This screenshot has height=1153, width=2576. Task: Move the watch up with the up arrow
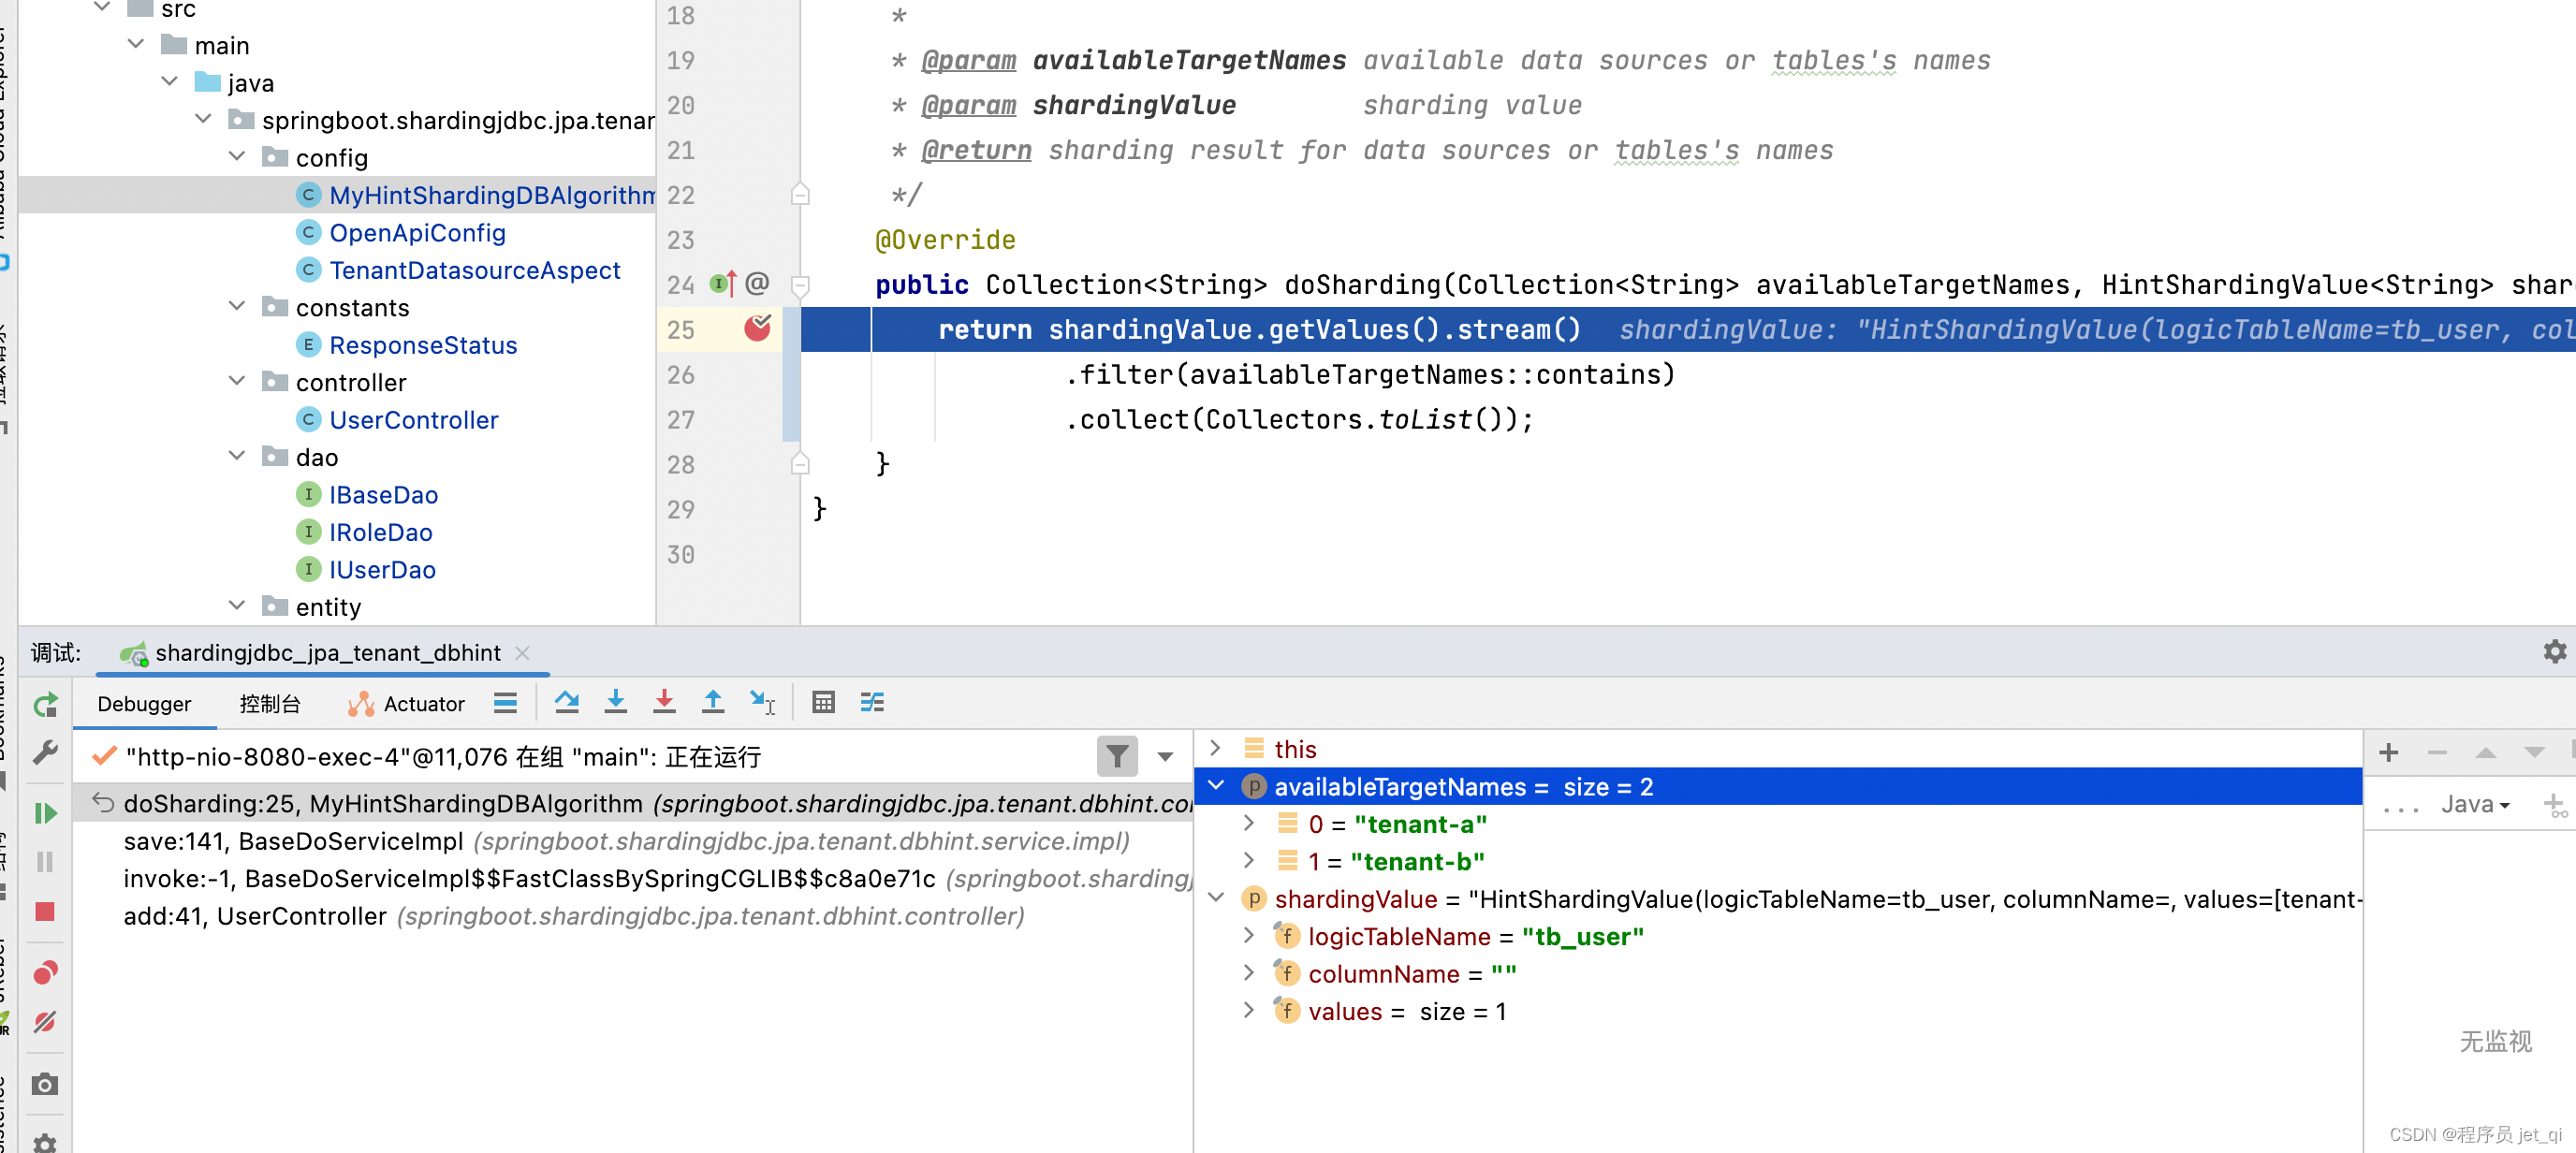coord(2485,752)
